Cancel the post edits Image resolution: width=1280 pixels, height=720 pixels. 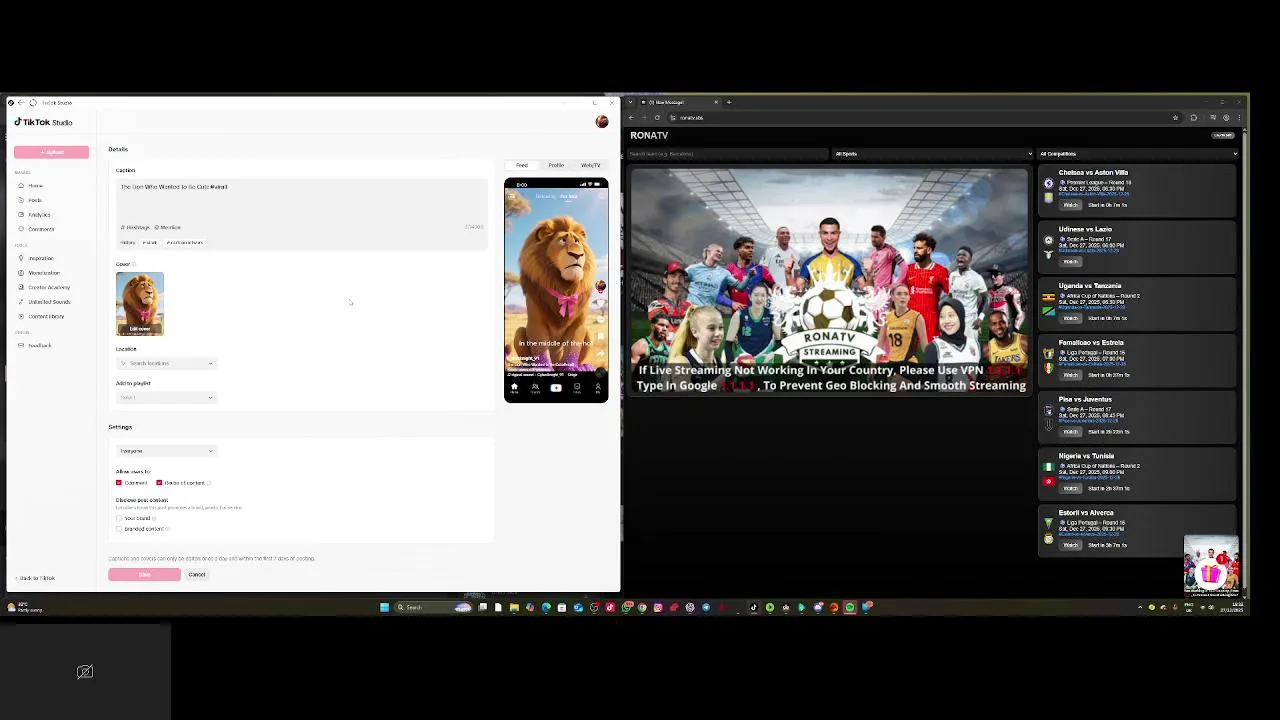click(197, 575)
